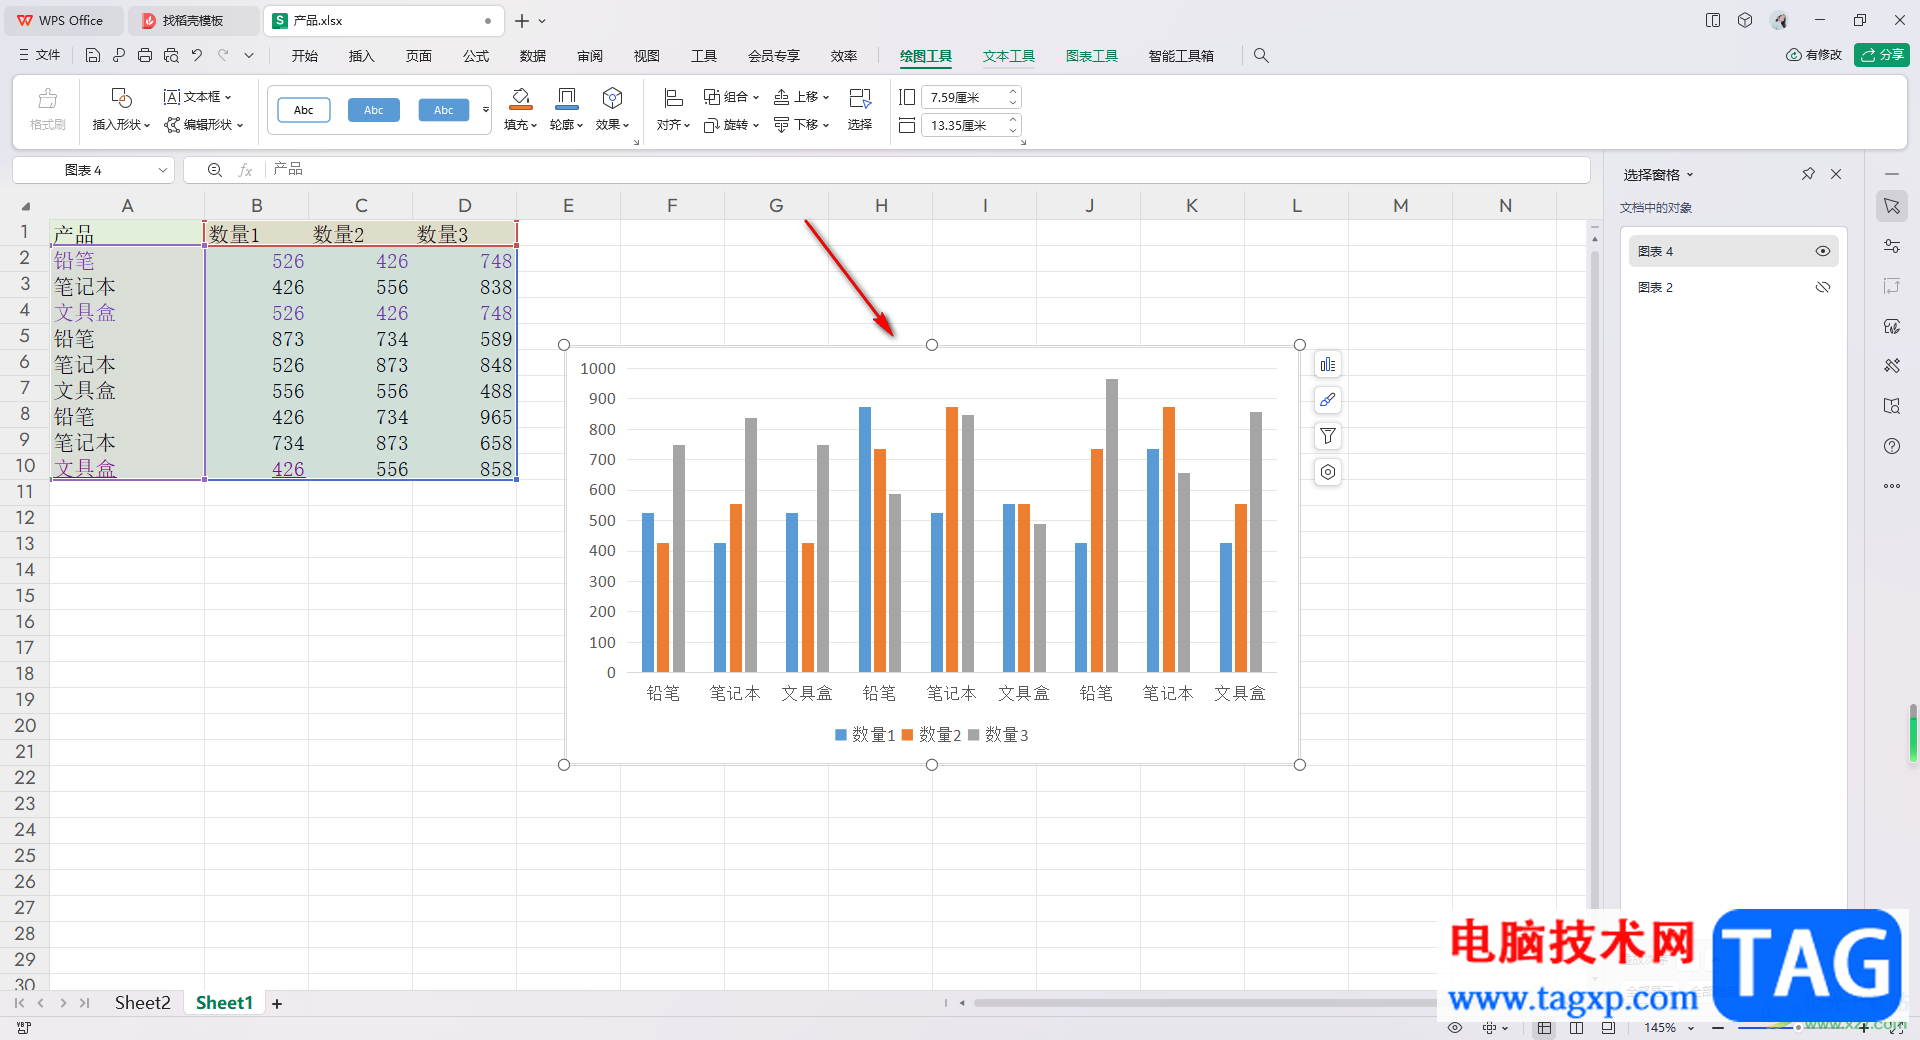
Task: Click the Align objects icon
Action: pyautogui.click(x=673, y=98)
